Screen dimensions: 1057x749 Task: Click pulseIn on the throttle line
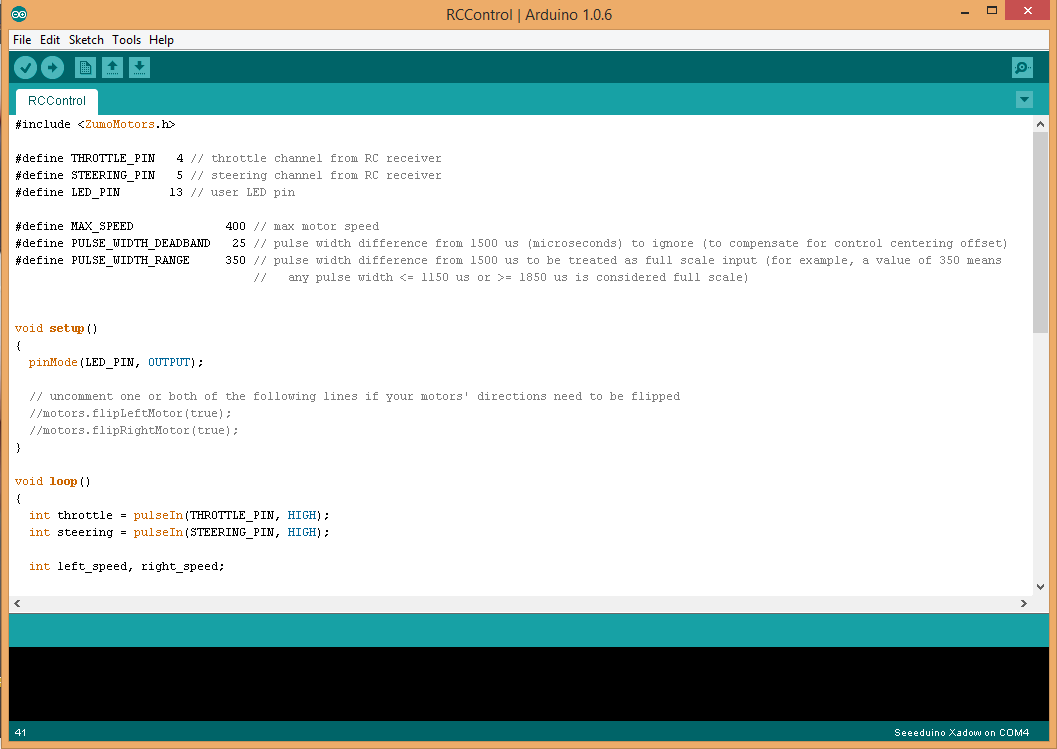pyautogui.click(x=158, y=515)
